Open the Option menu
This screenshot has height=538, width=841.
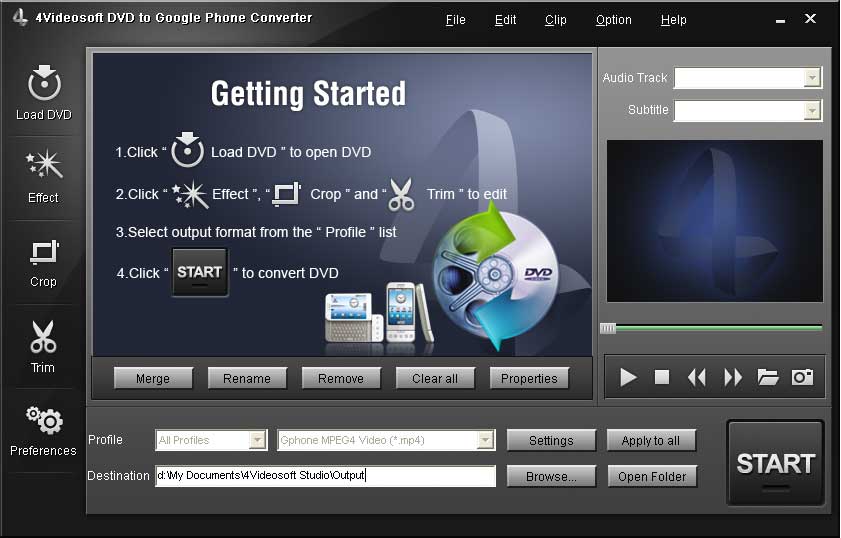(x=614, y=20)
